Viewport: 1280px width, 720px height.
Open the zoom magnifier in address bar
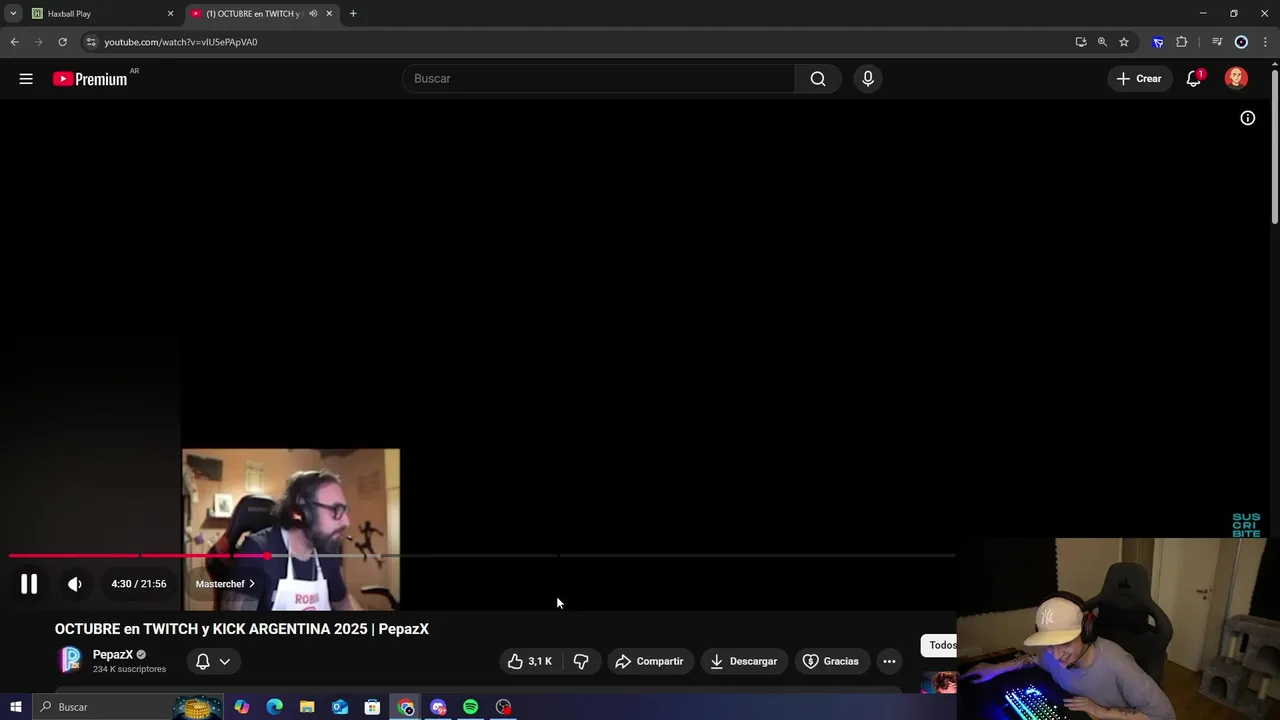[1102, 42]
